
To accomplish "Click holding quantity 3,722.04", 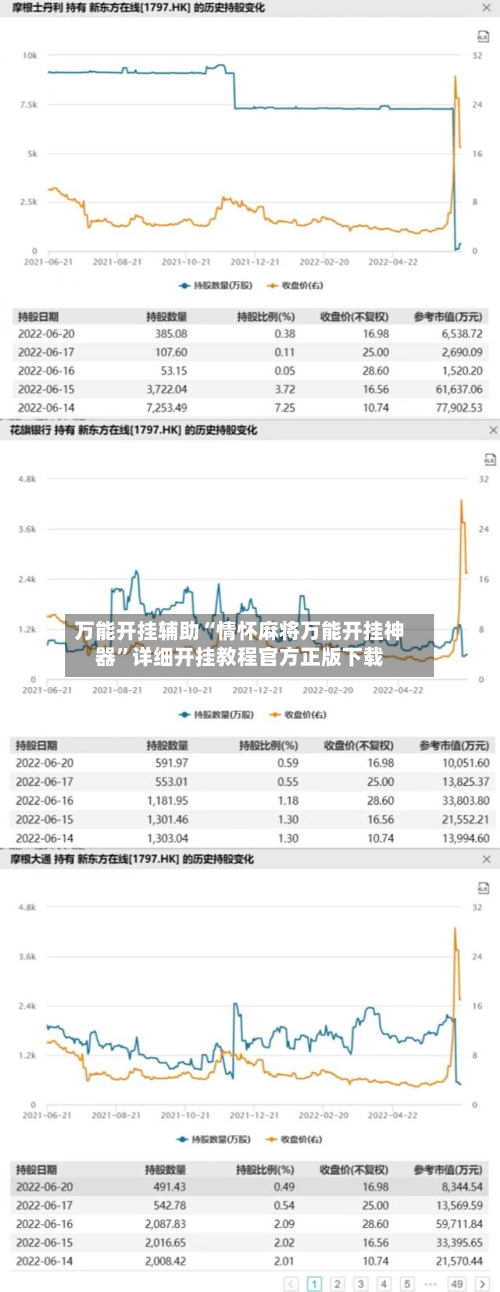I will [166, 389].
